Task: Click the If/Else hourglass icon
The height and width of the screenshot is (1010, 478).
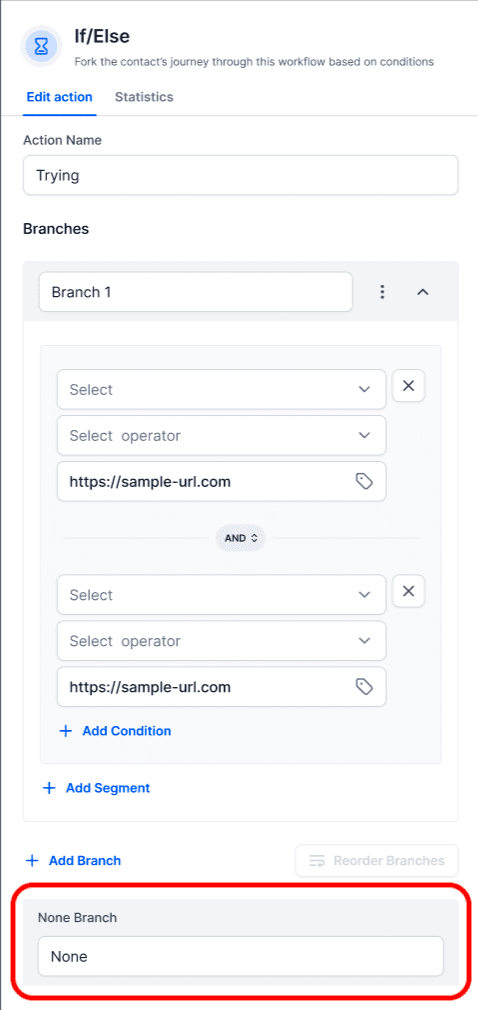Action: point(41,46)
